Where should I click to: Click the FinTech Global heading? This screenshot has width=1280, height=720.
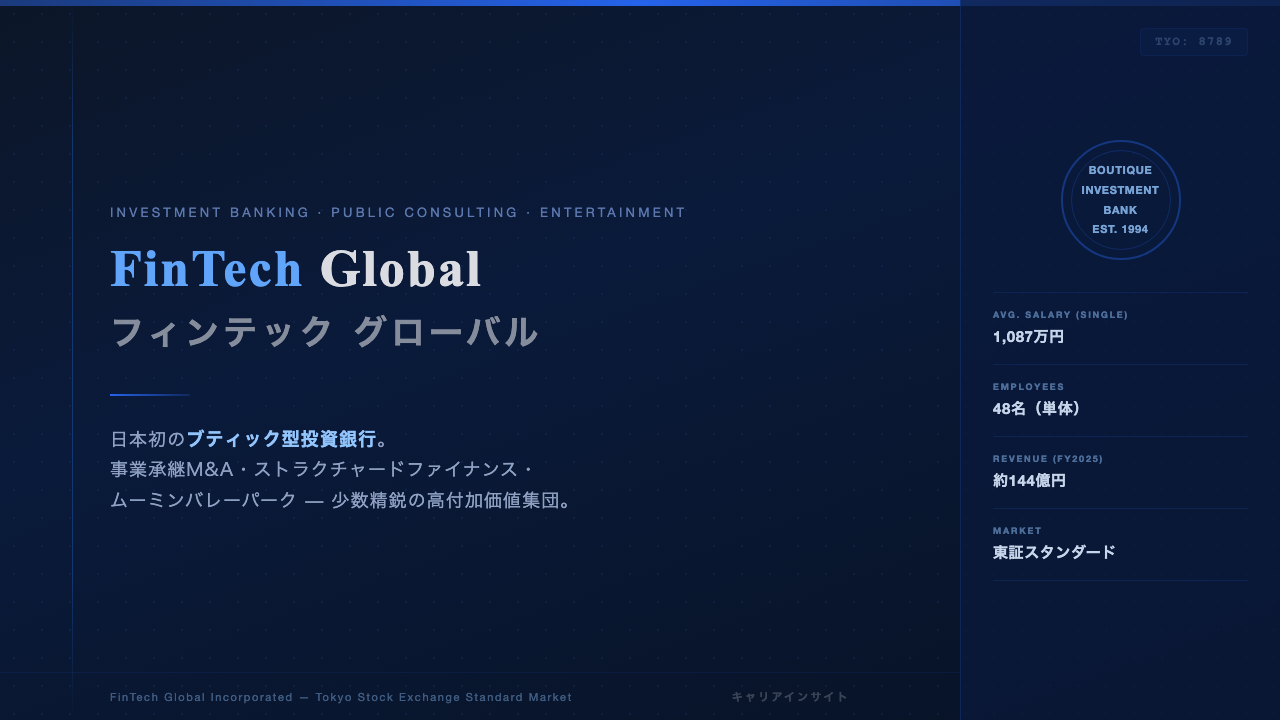296,269
